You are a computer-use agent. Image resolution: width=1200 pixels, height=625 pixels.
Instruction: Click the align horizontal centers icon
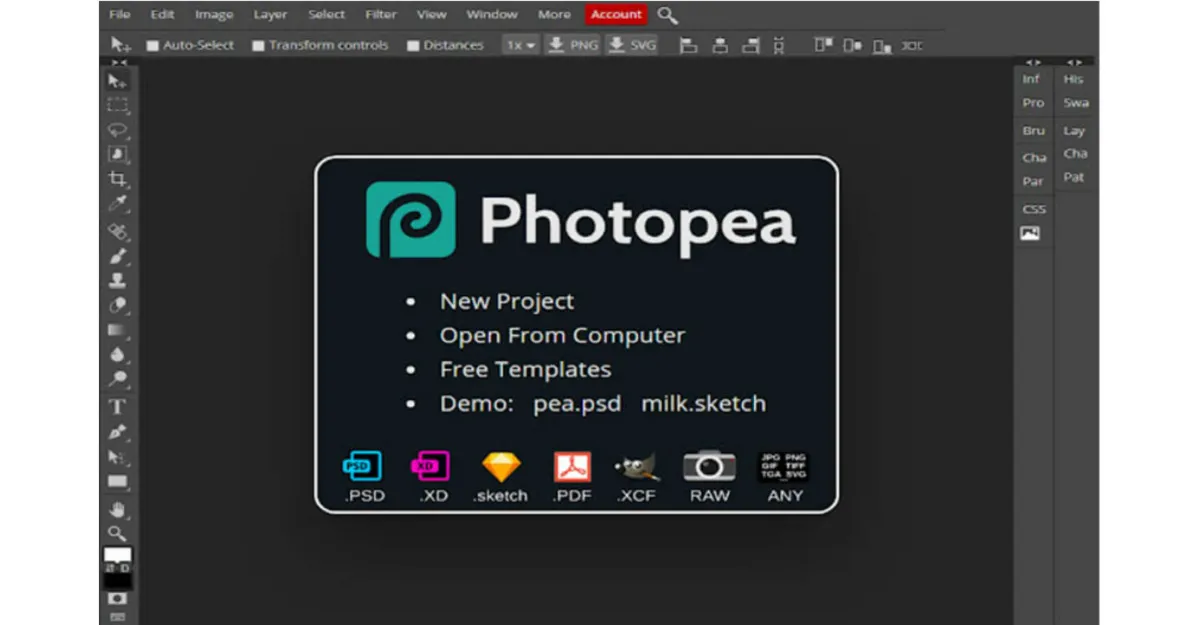(x=719, y=45)
